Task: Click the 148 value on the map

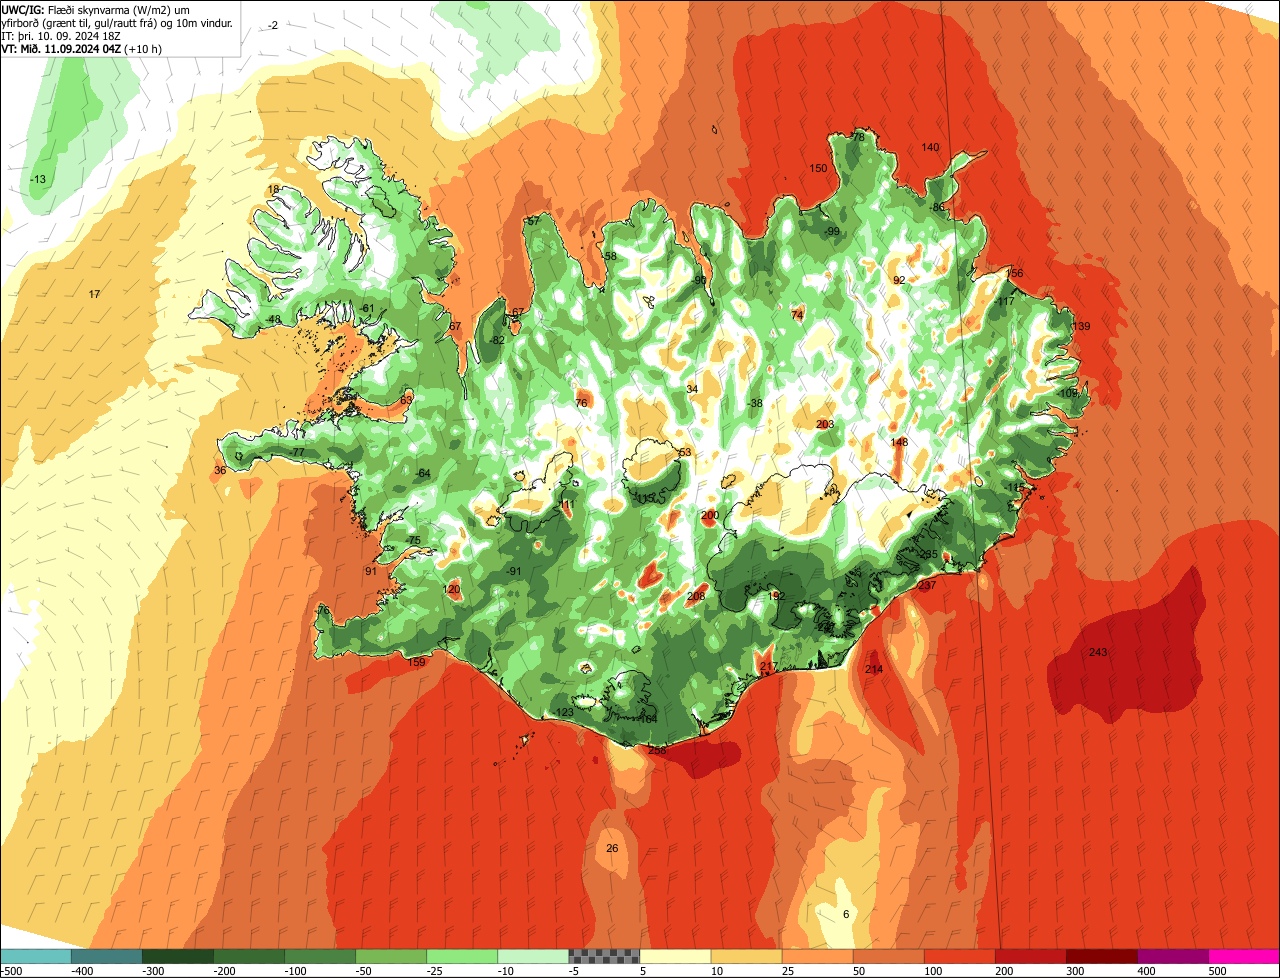Action: [899, 442]
